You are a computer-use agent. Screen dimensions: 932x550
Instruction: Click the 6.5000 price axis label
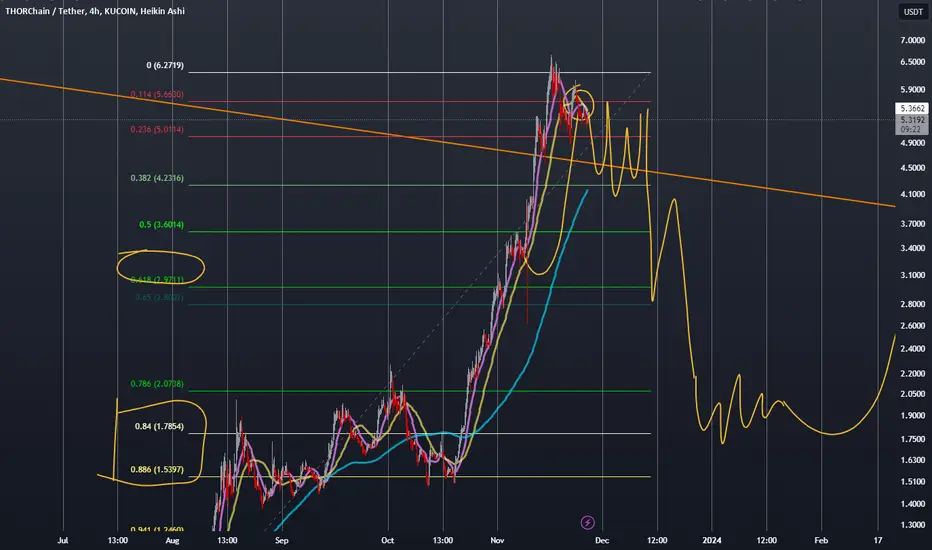click(x=912, y=62)
